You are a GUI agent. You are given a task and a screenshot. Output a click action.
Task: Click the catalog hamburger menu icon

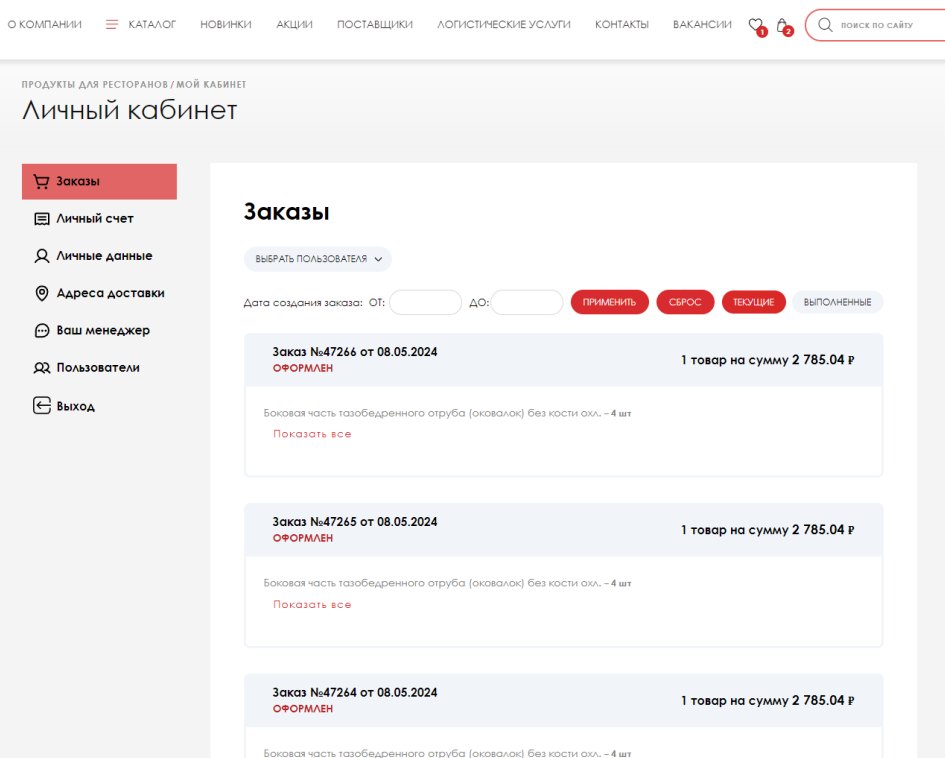coord(112,24)
